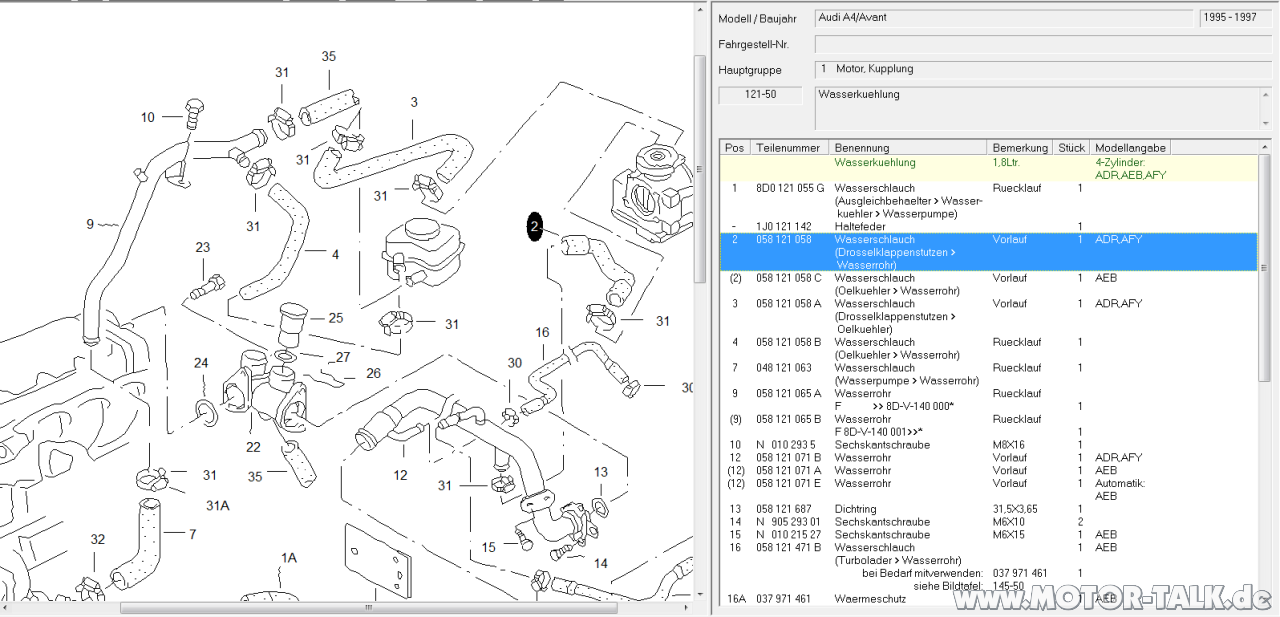Click part callout 22 on the drawing
Screen dimensions: 1280x617
253,447
